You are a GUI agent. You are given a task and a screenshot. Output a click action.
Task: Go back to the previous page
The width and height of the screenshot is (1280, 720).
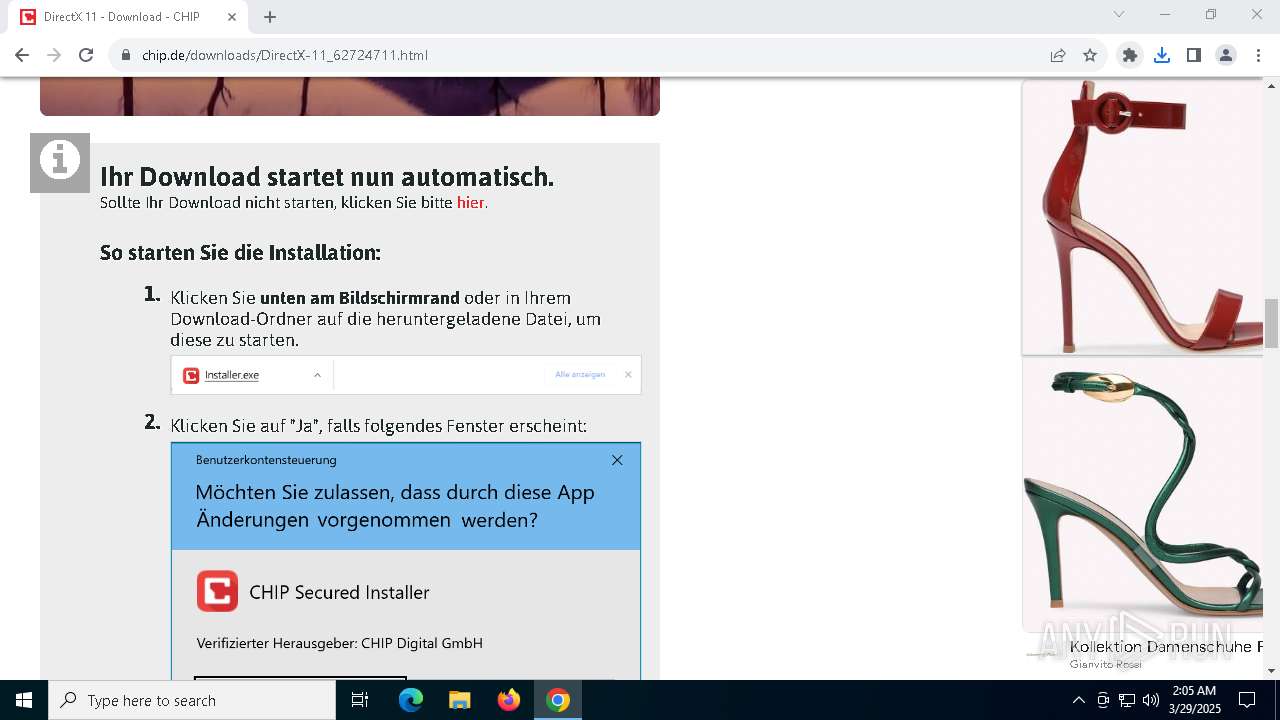click(22, 55)
